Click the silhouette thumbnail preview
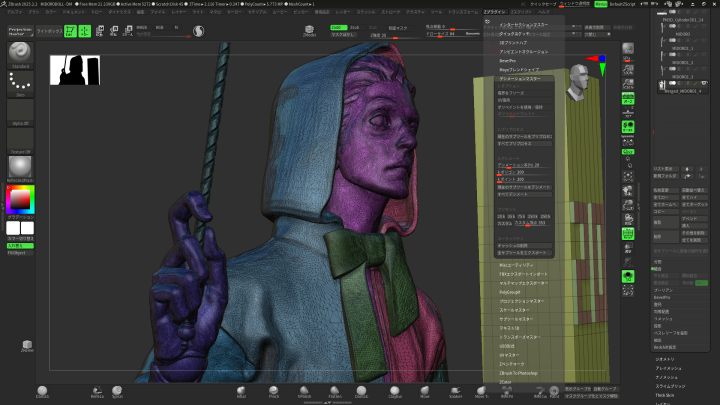 point(75,70)
